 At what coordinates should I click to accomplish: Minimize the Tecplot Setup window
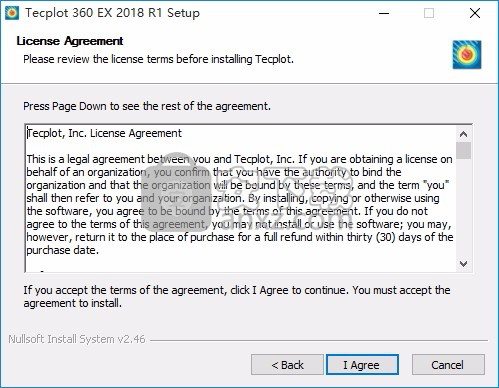point(384,13)
